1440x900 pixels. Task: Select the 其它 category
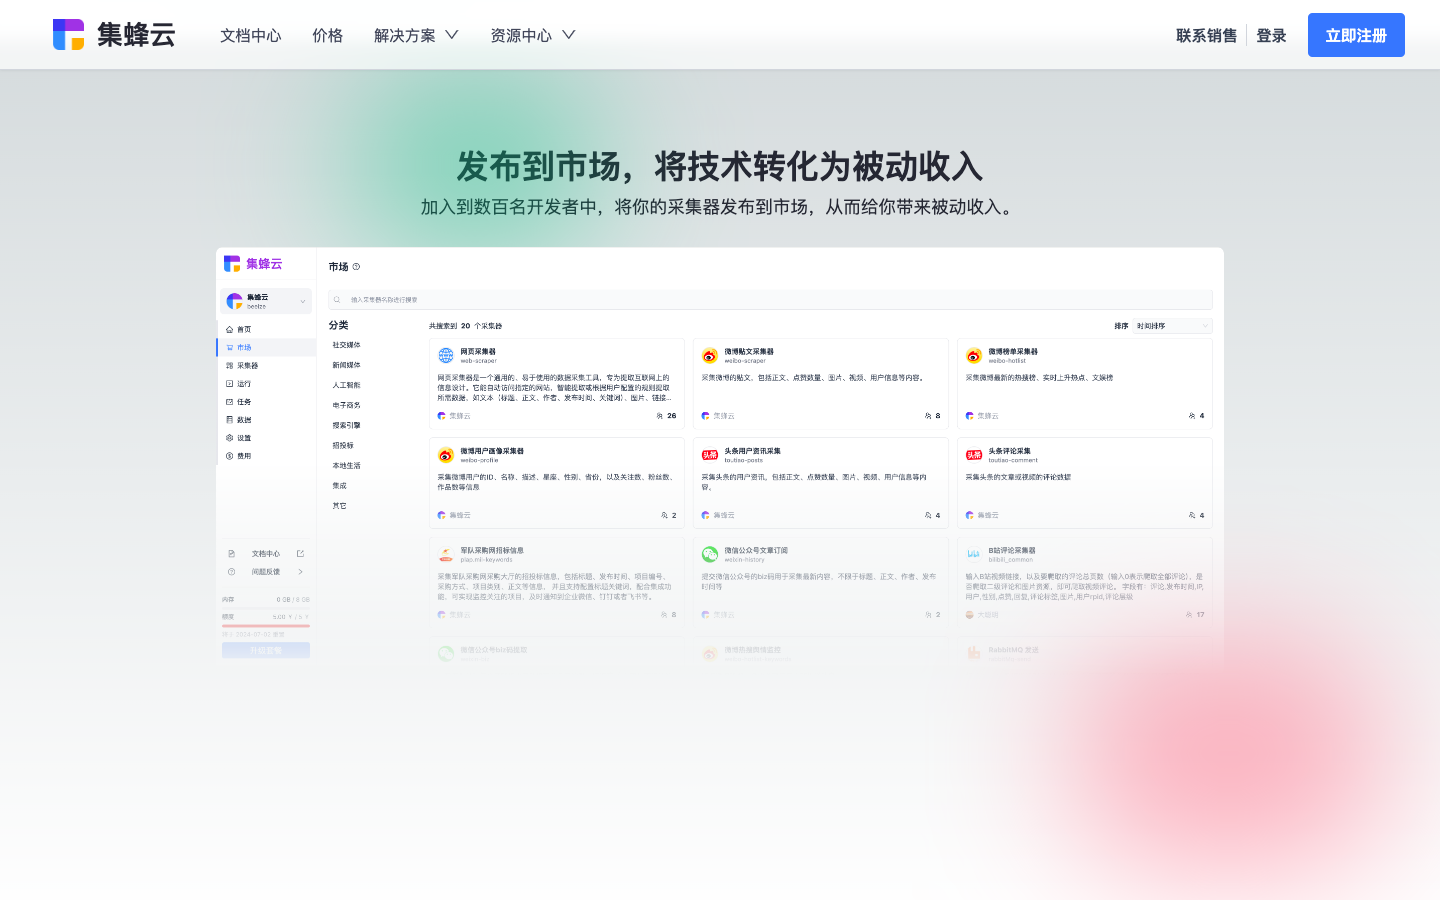pyautogui.click(x=340, y=506)
